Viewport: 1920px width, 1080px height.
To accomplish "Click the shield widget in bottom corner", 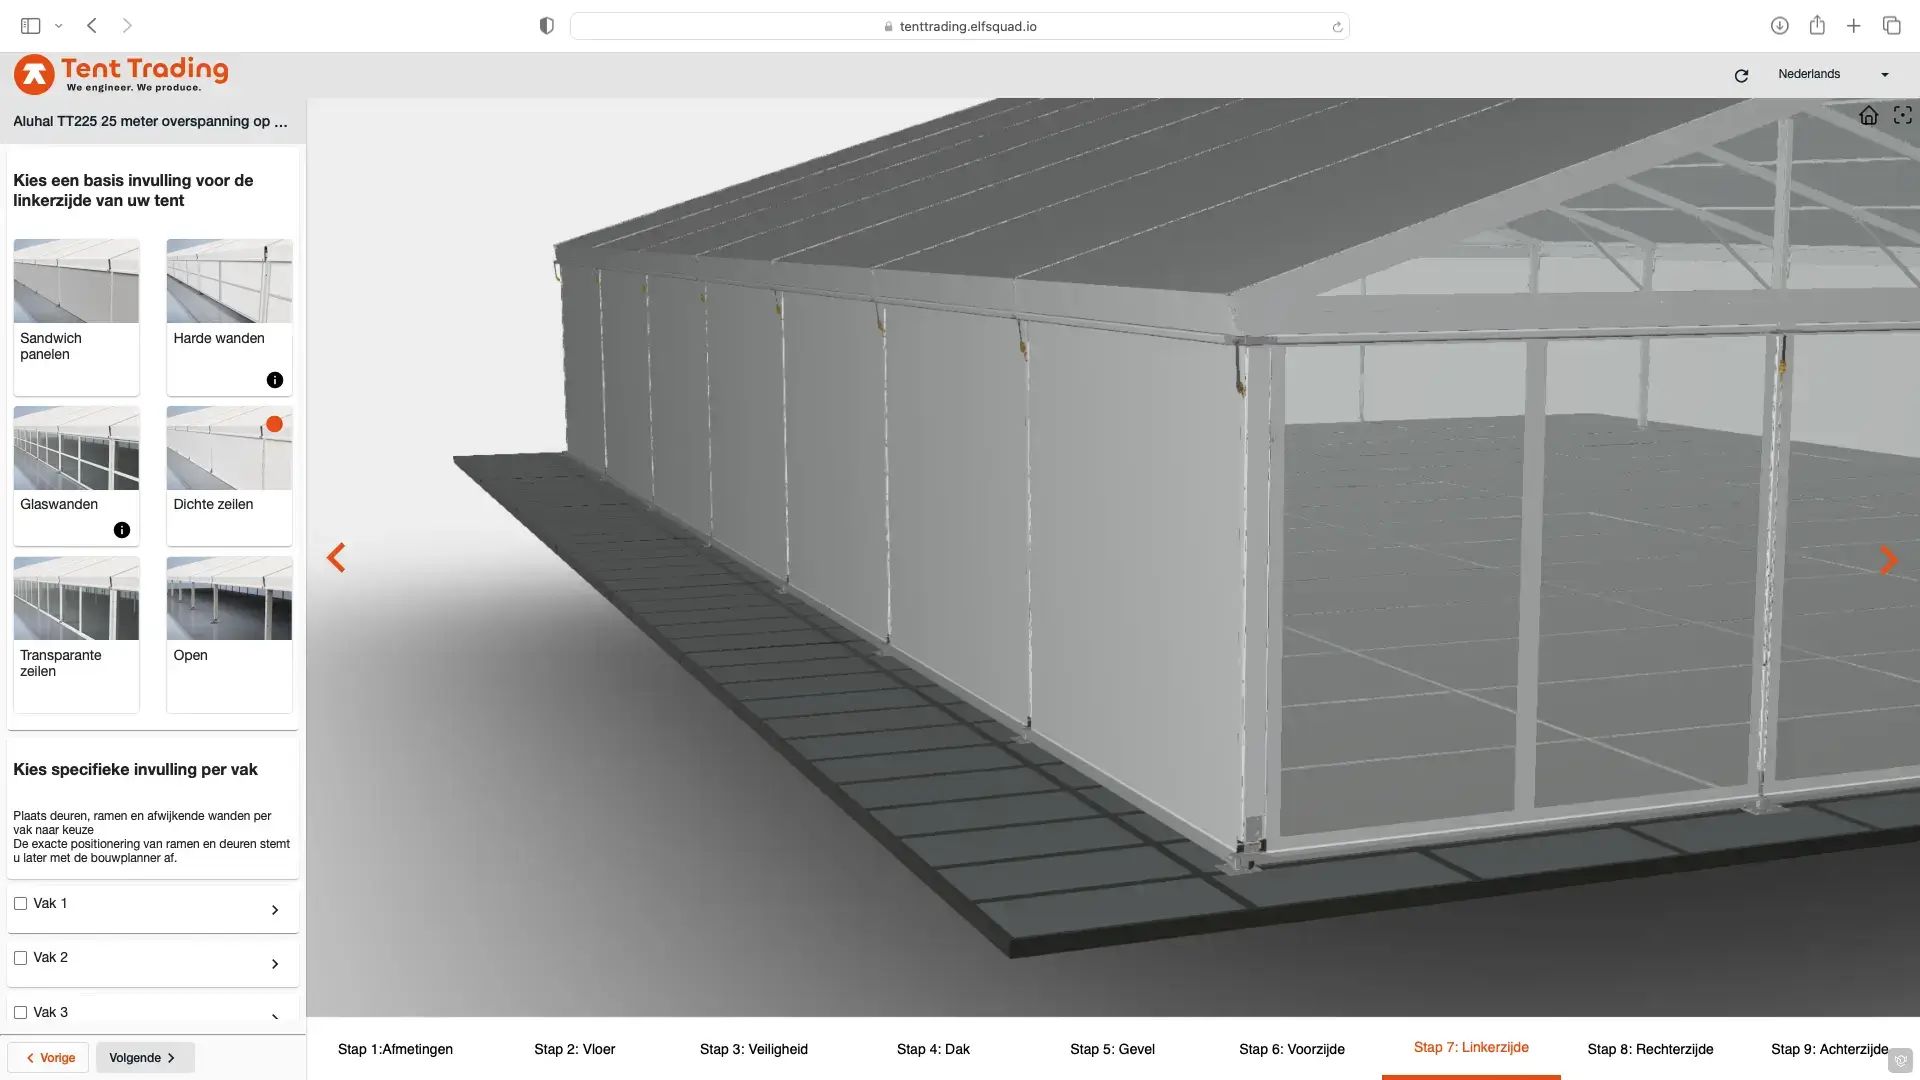I will (x=1901, y=1060).
